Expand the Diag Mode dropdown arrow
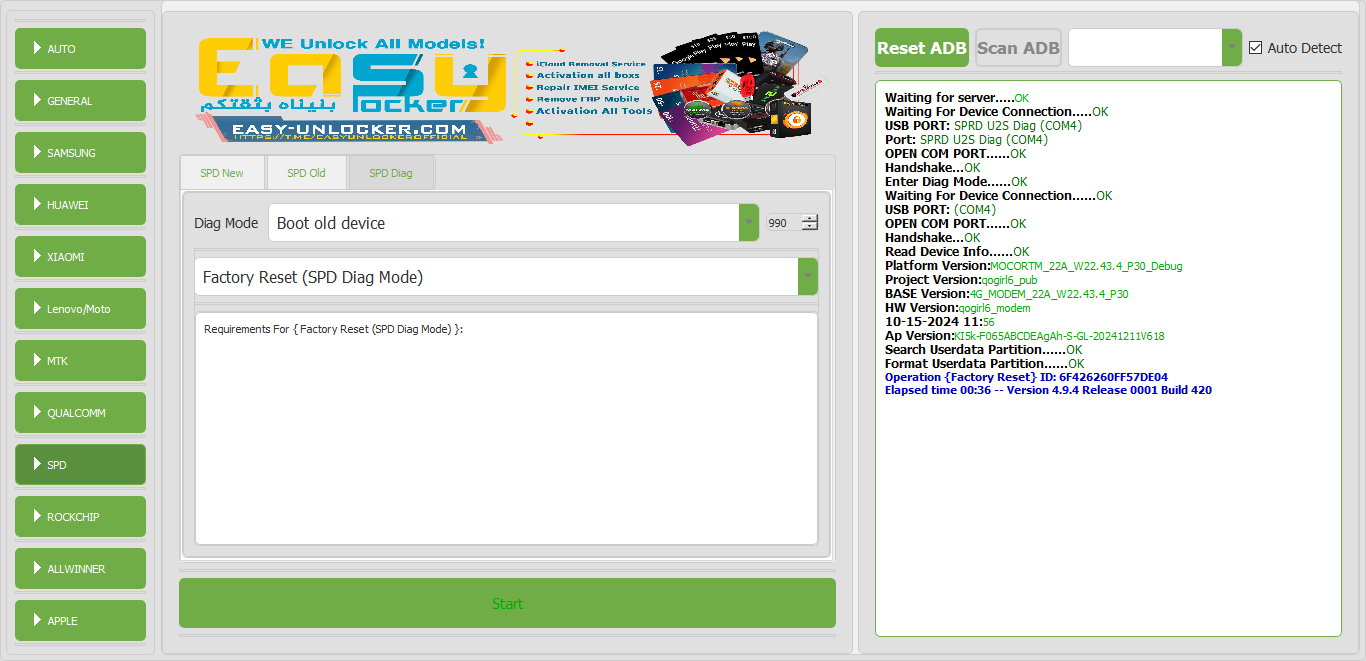The height and width of the screenshot is (661, 1366). coord(749,223)
